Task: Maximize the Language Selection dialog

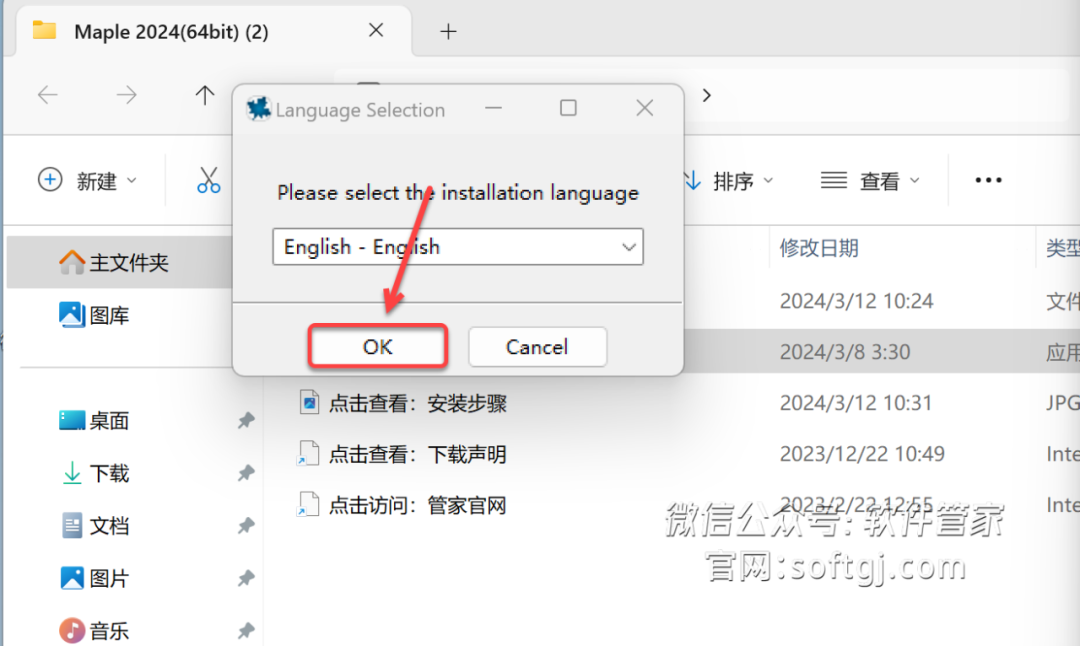Action: pos(568,108)
